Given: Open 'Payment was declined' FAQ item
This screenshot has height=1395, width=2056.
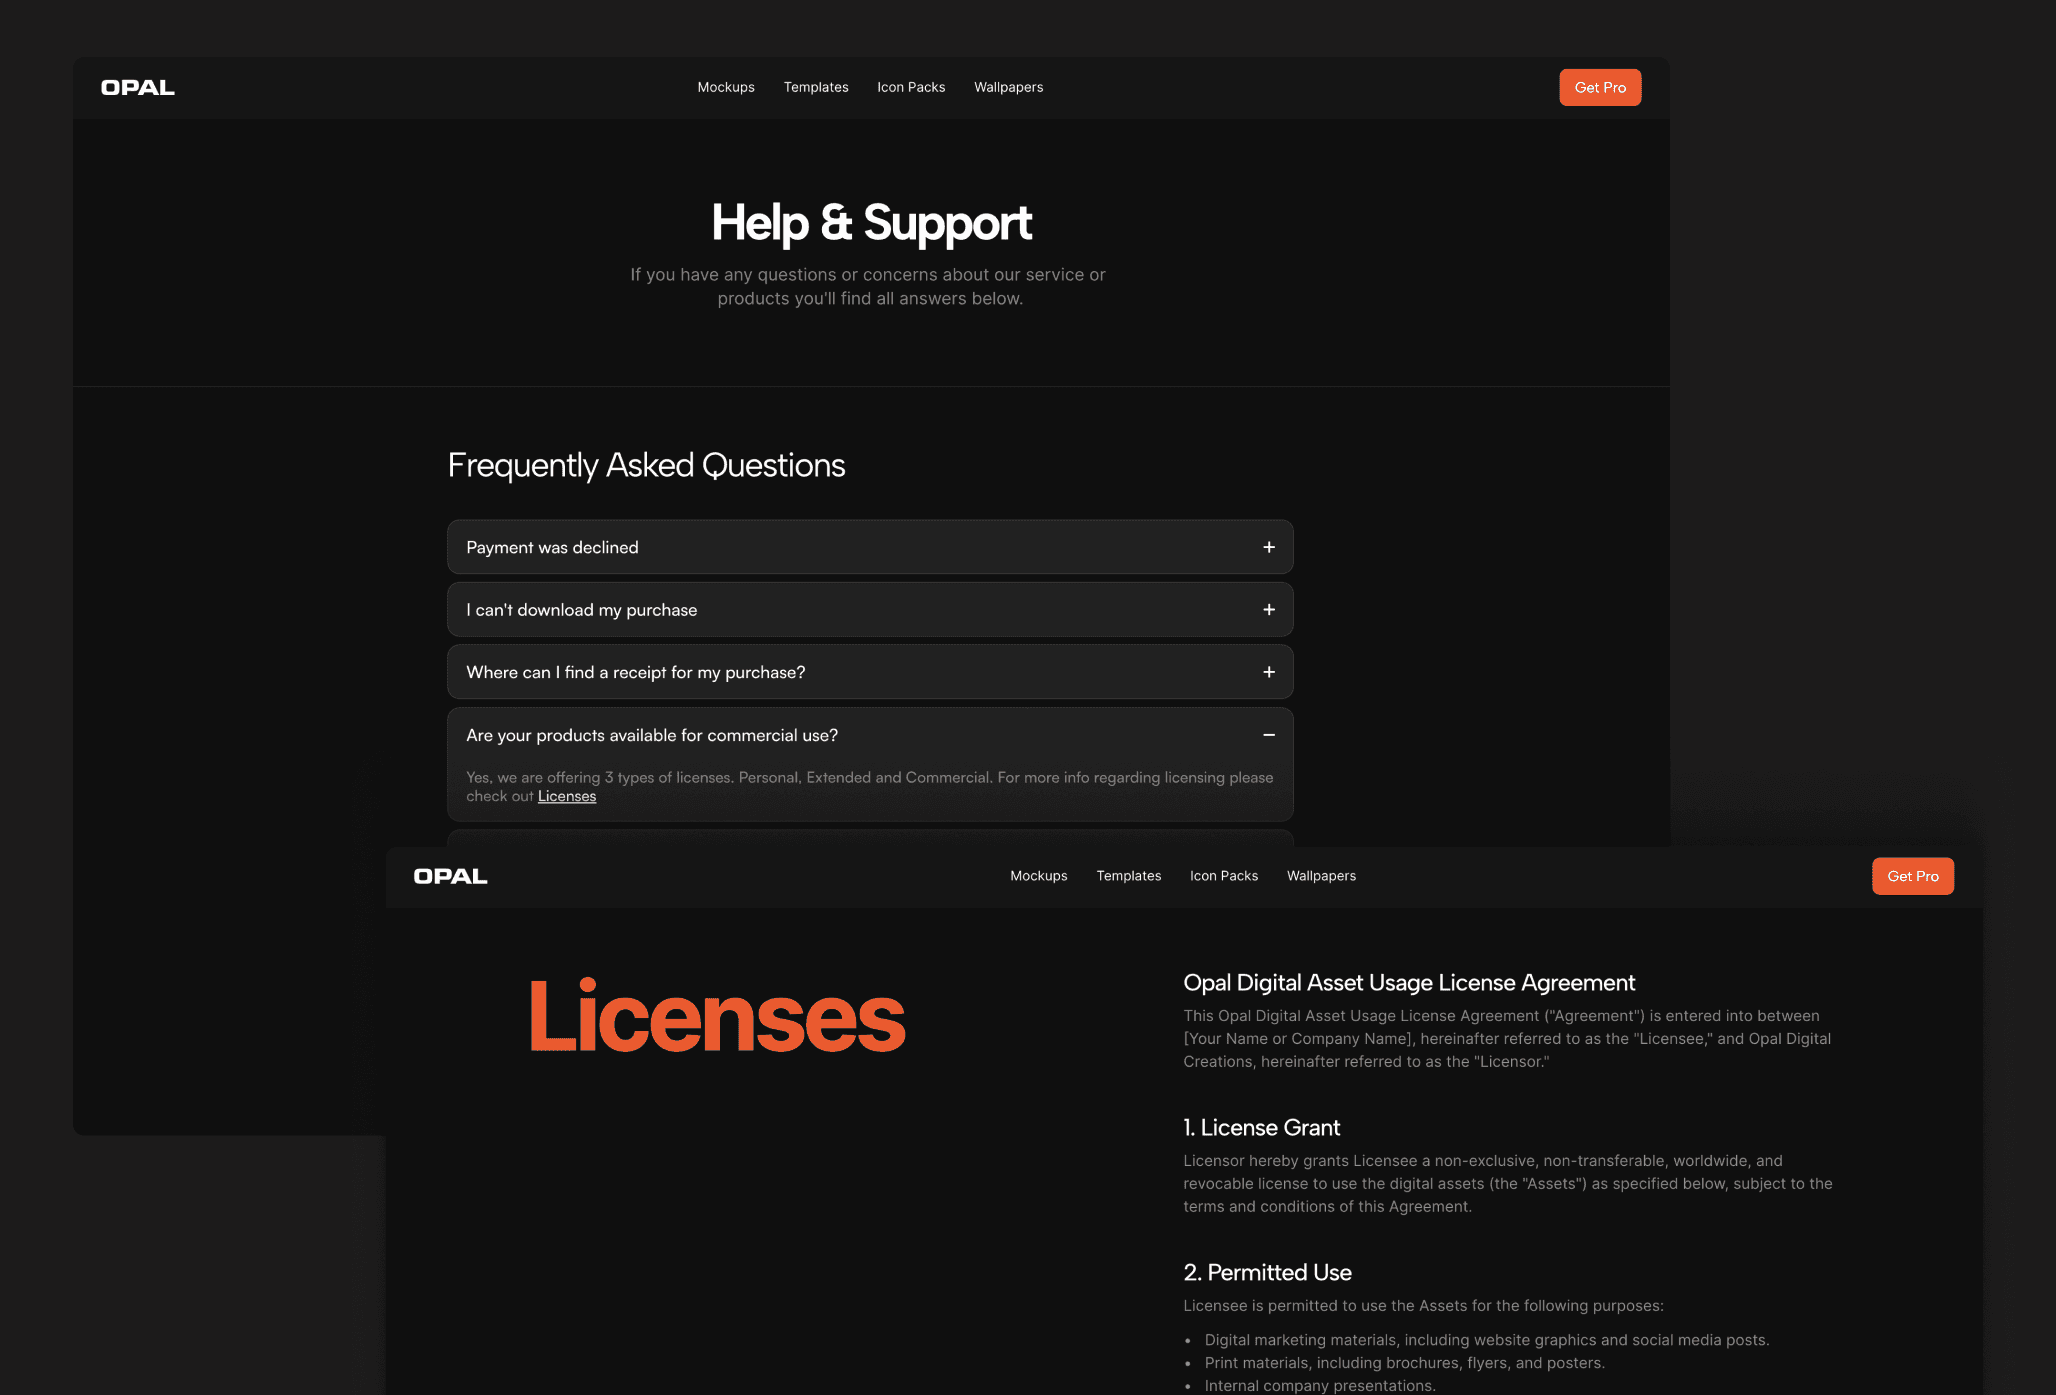Looking at the screenshot, I should click(552, 547).
